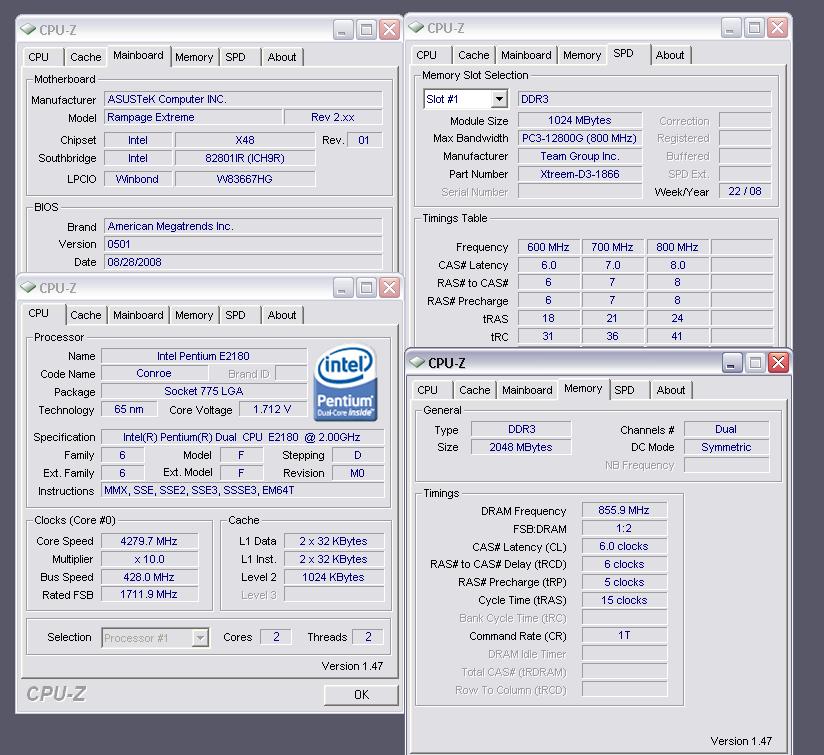Image resolution: width=824 pixels, height=755 pixels.
Task: Click the Southbridge value 82801IR (ICH9R)
Action: 245,158
